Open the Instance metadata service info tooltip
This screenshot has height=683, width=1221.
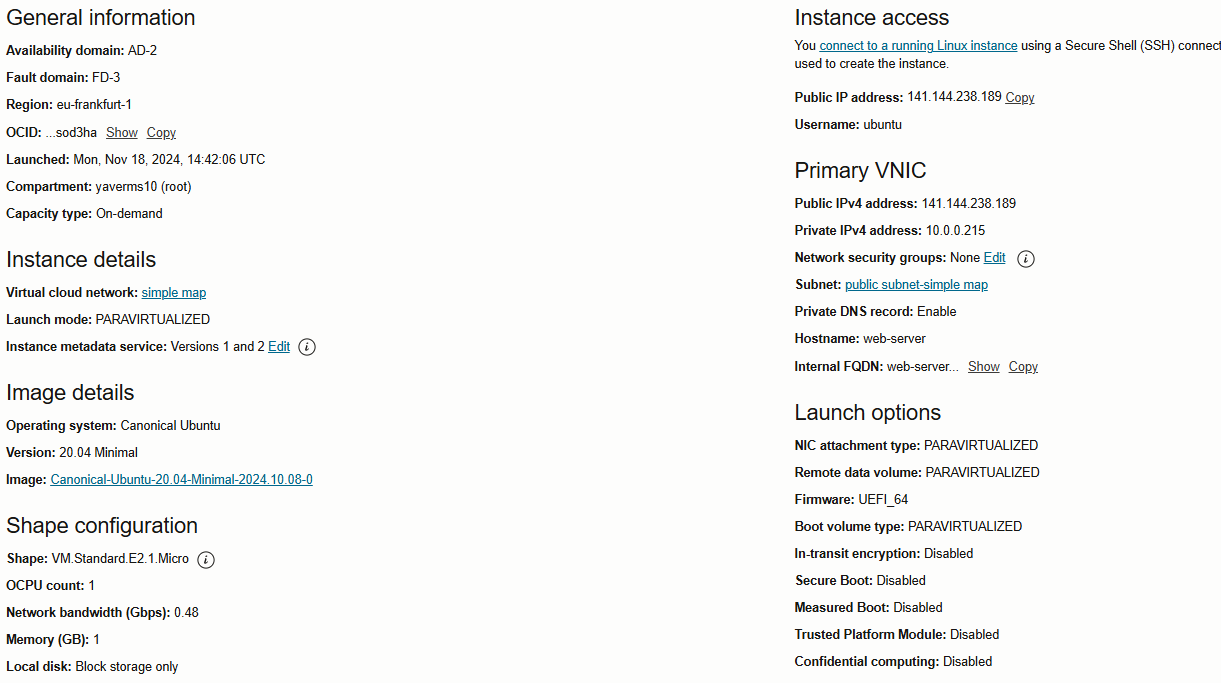(x=306, y=347)
